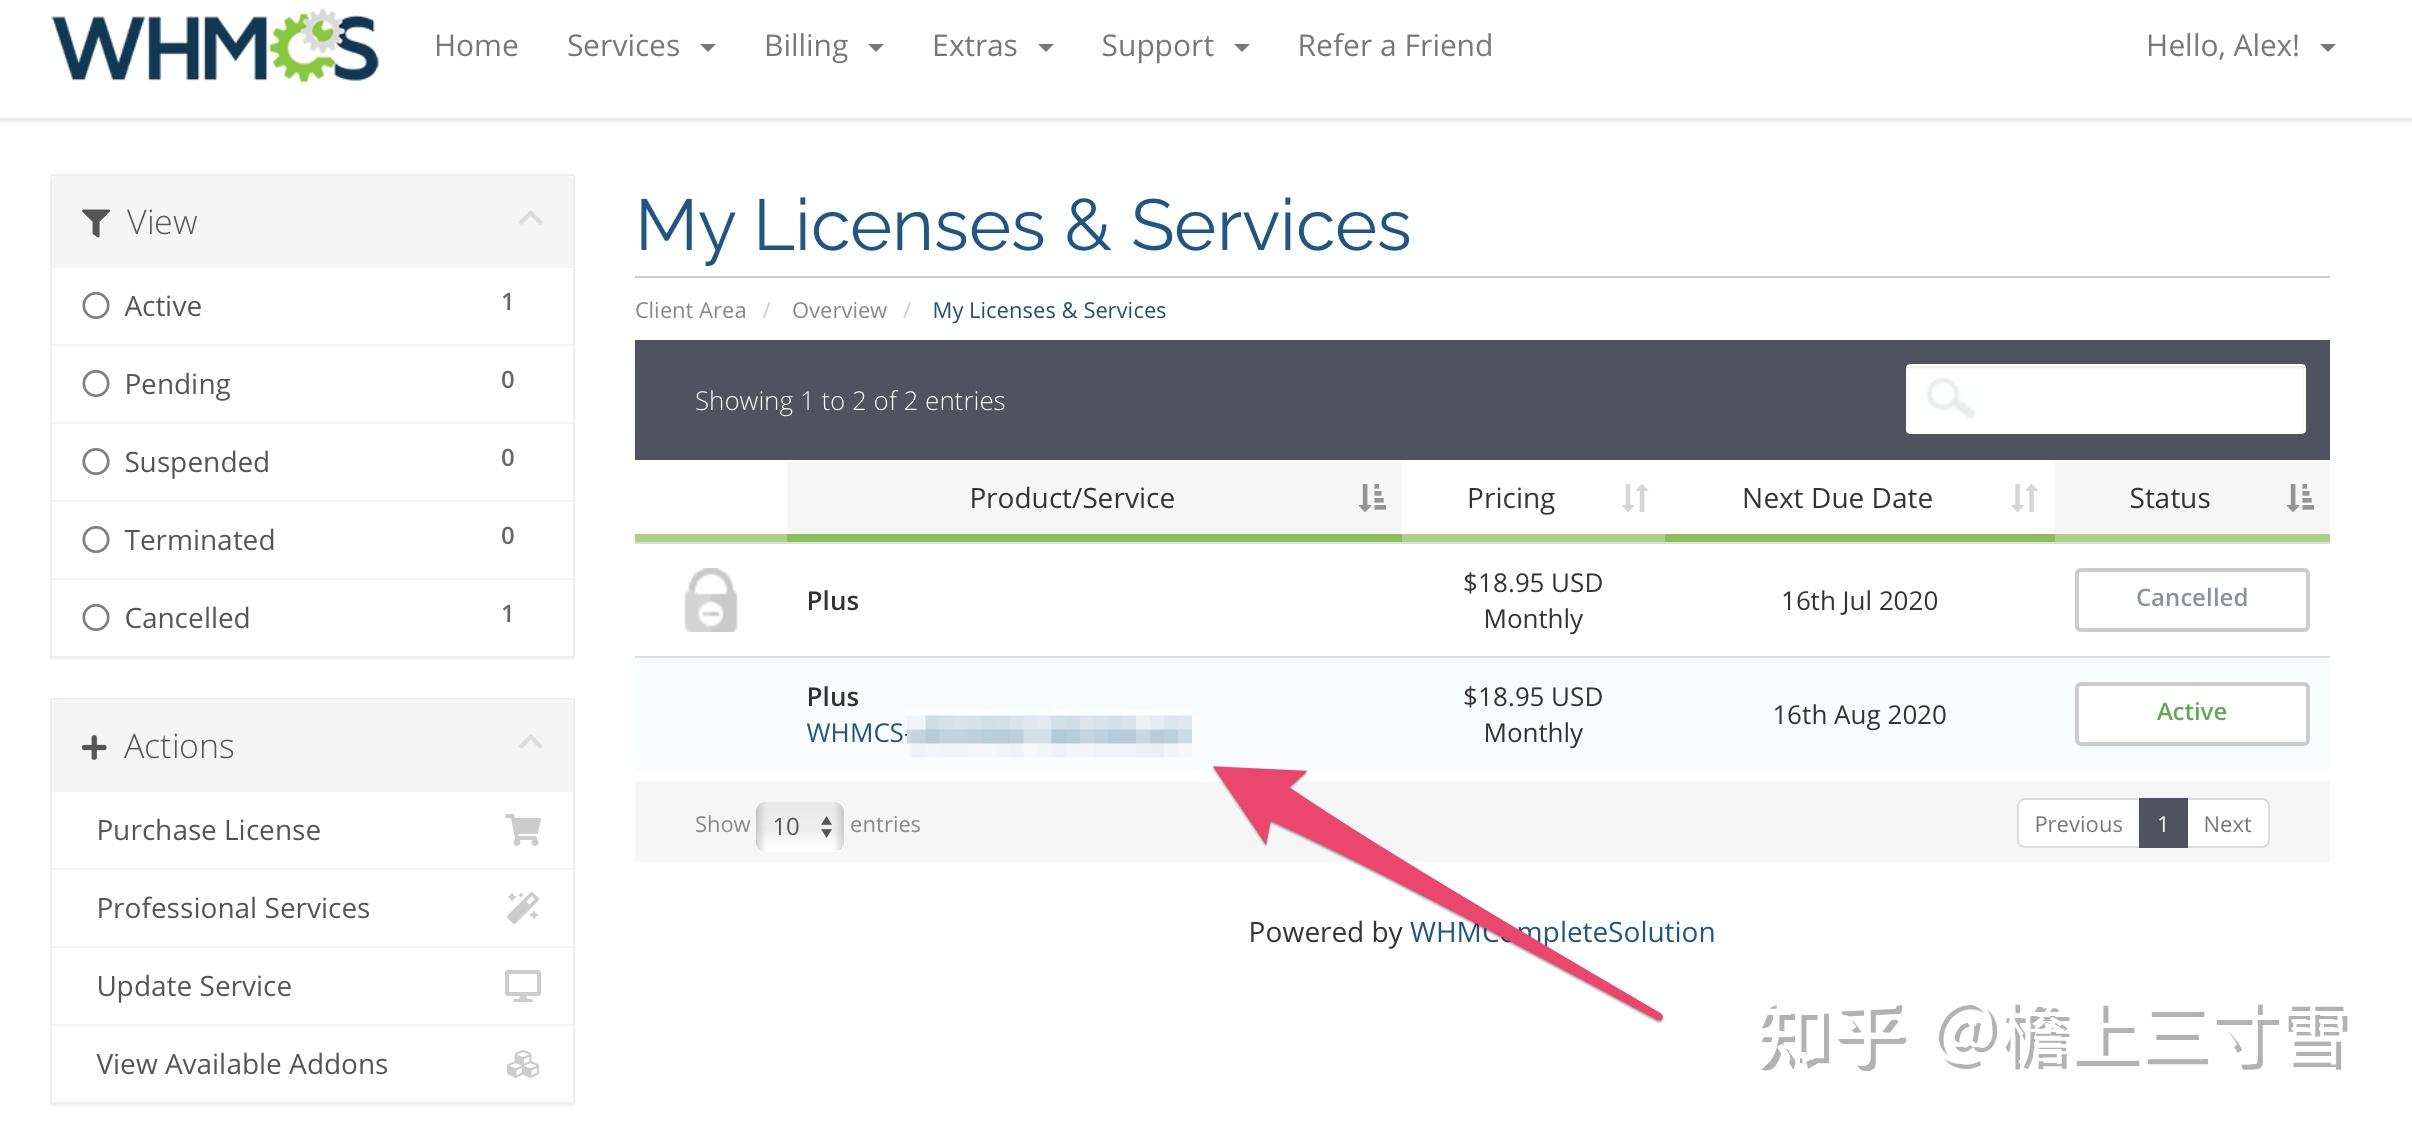The height and width of the screenshot is (1136, 2412).
Task: Sort table by Pricing sort arrows
Action: pyautogui.click(x=1634, y=497)
